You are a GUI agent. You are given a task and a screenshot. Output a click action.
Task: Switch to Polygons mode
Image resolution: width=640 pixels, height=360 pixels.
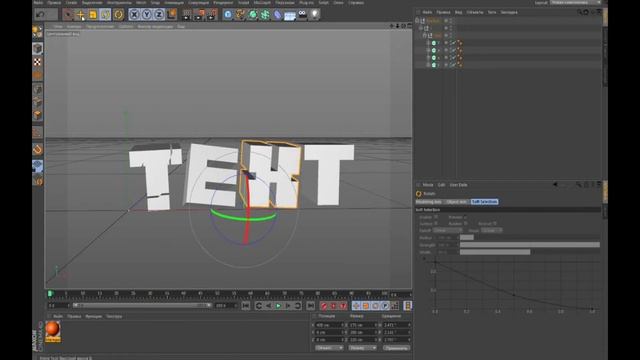click(x=37, y=116)
